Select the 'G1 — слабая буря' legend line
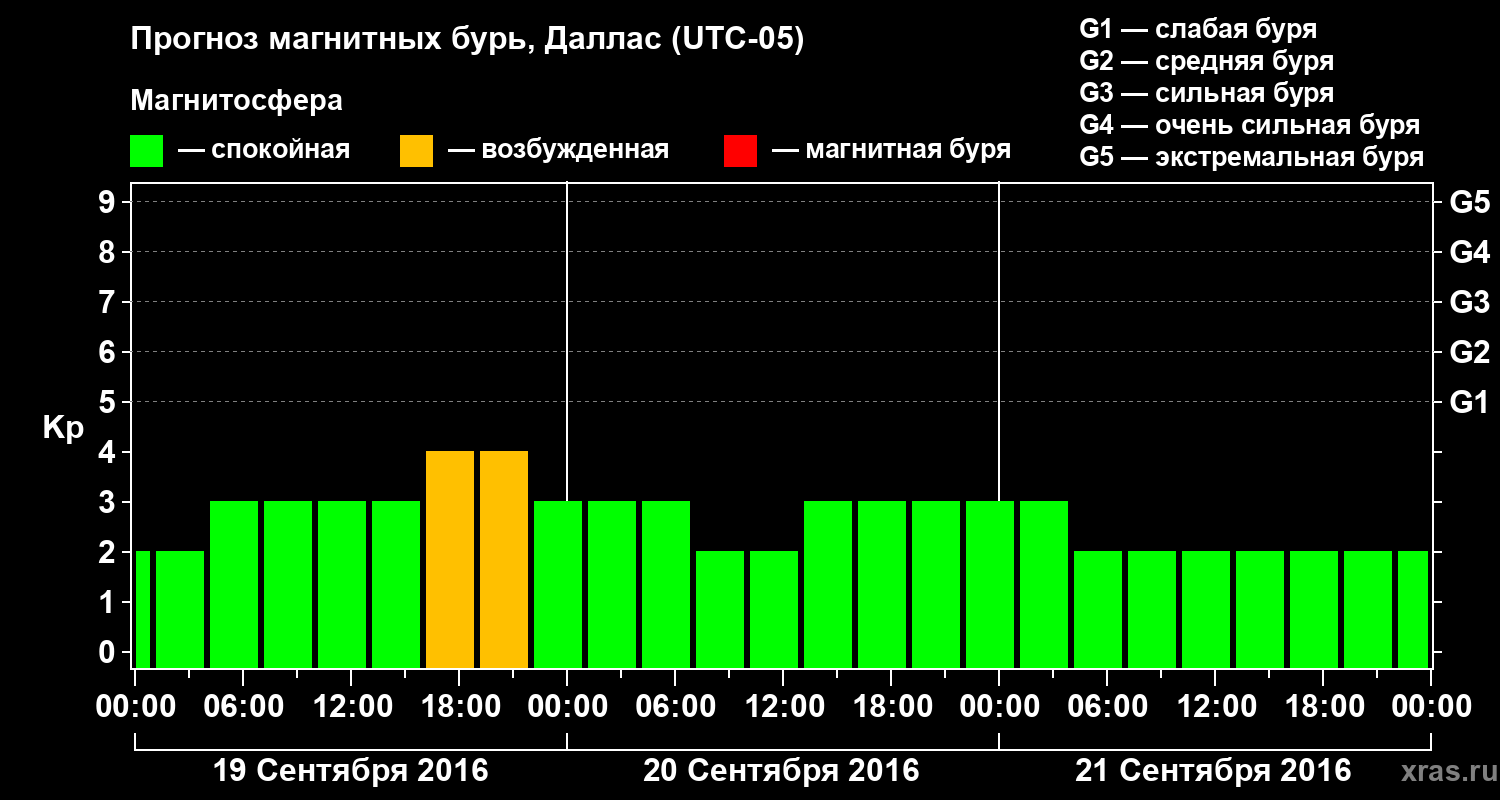Viewport: 1500px width, 800px height. coord(1198,29)
